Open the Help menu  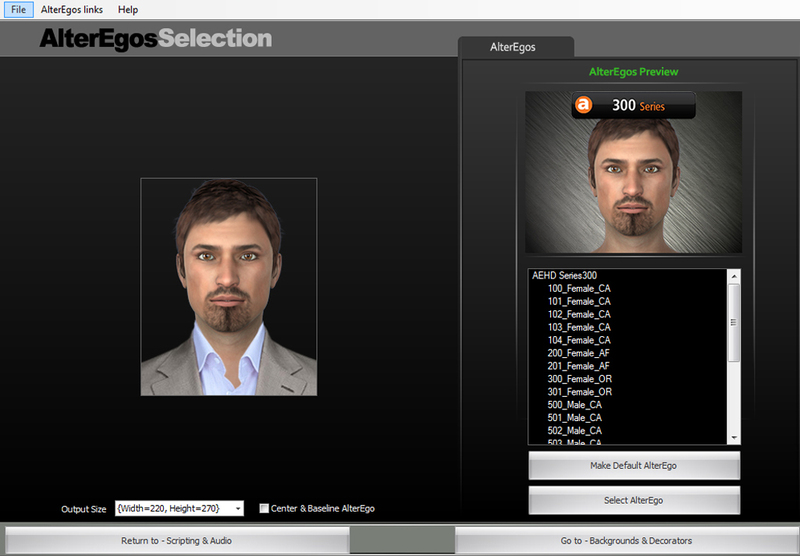(128, 10)
